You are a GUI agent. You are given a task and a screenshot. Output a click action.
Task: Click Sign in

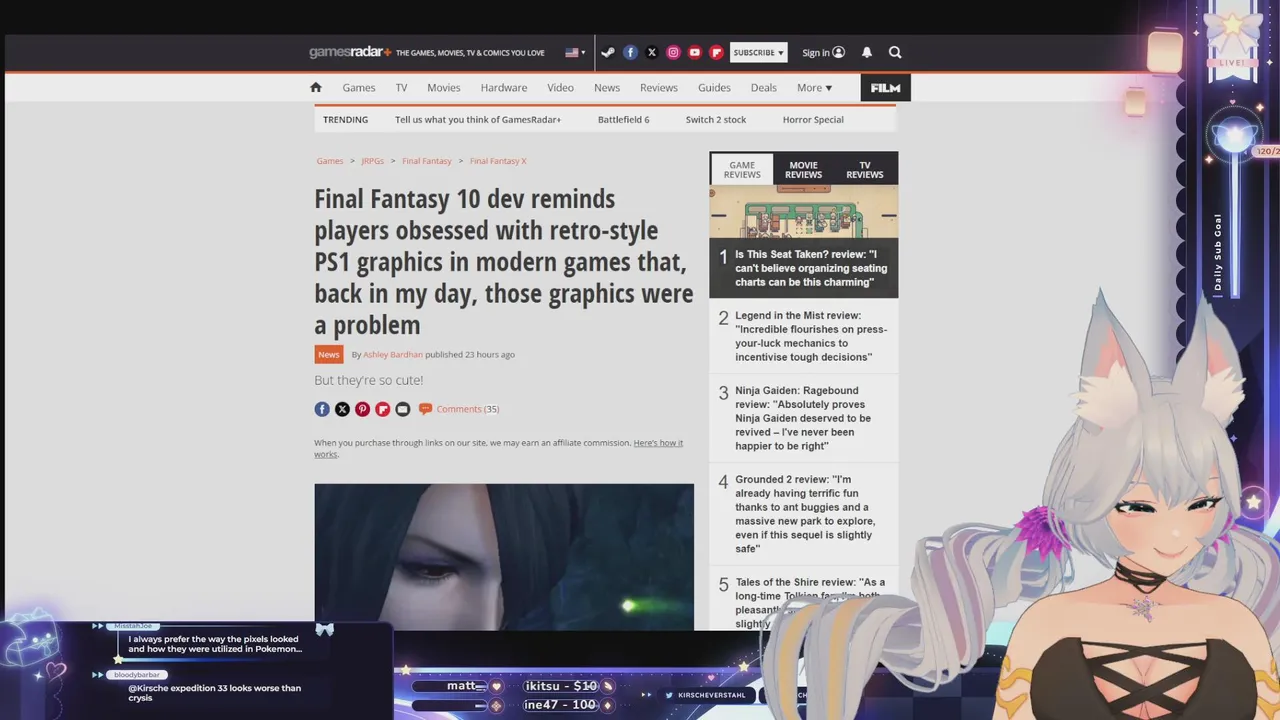click(x=823, y=52)
